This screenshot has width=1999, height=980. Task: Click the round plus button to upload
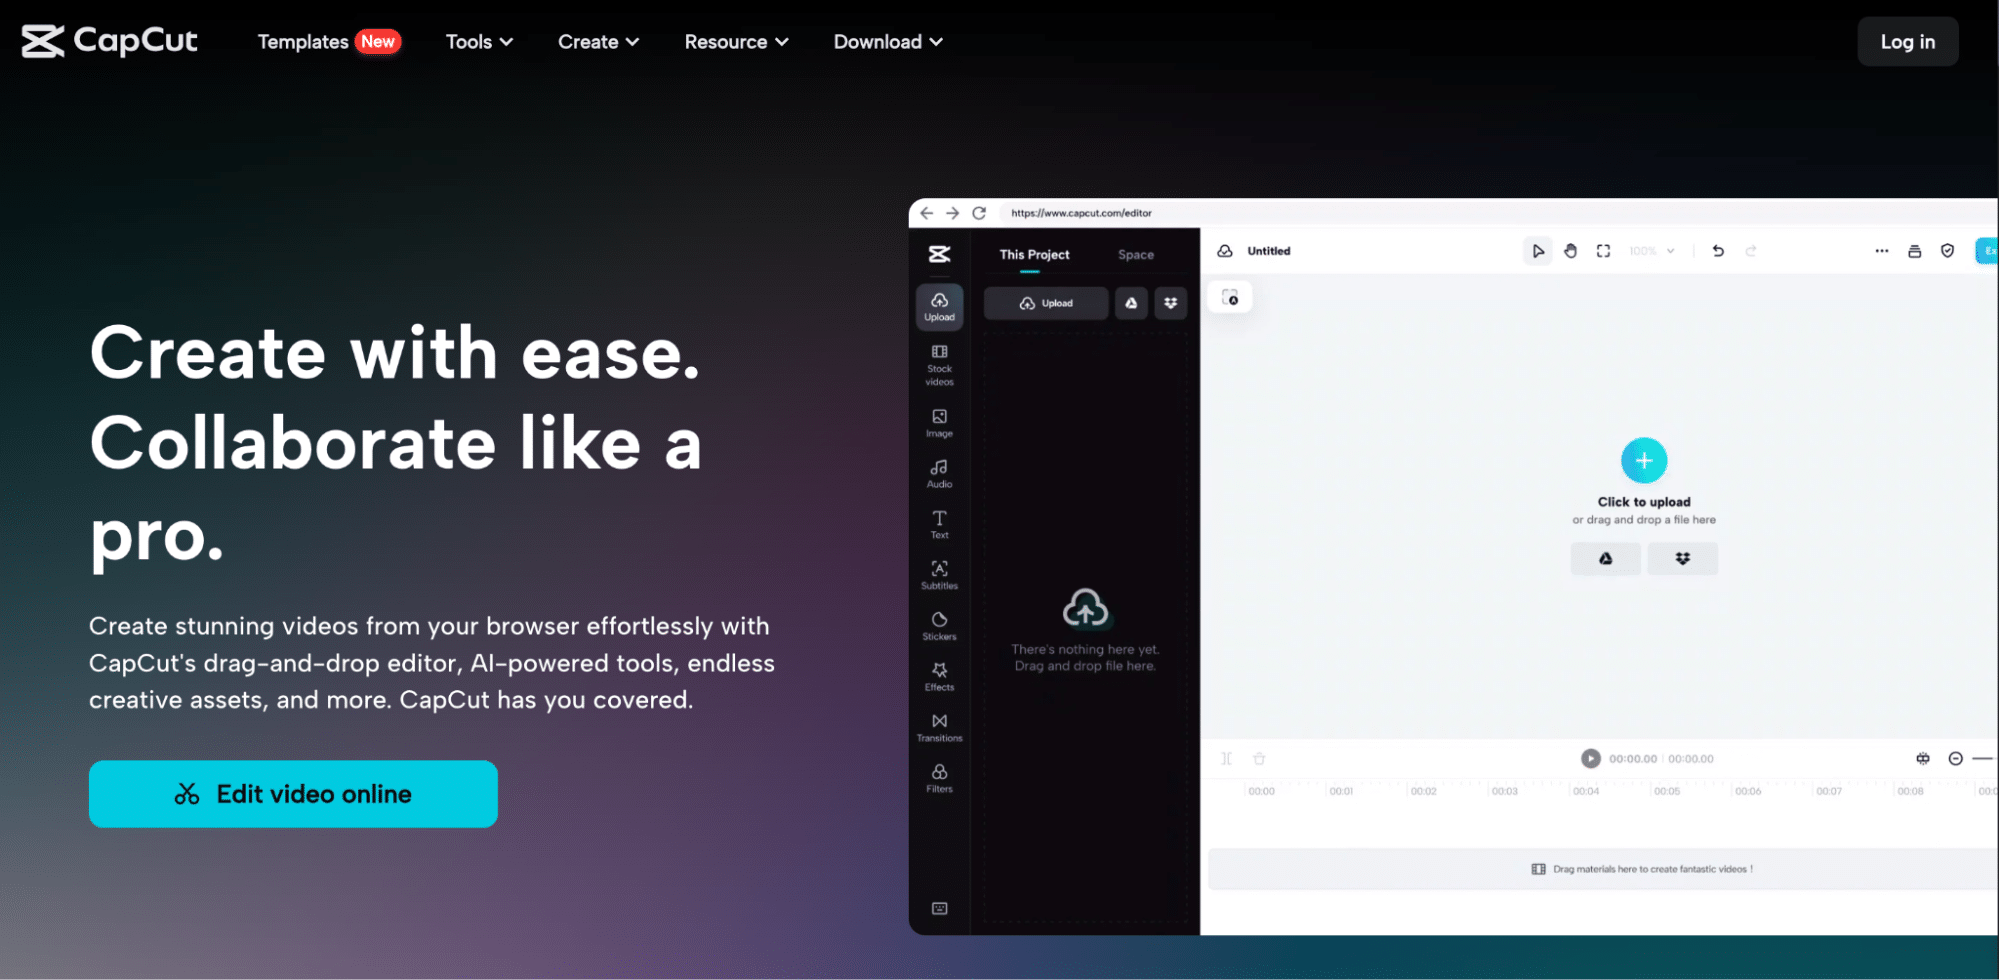point(1644,461)
